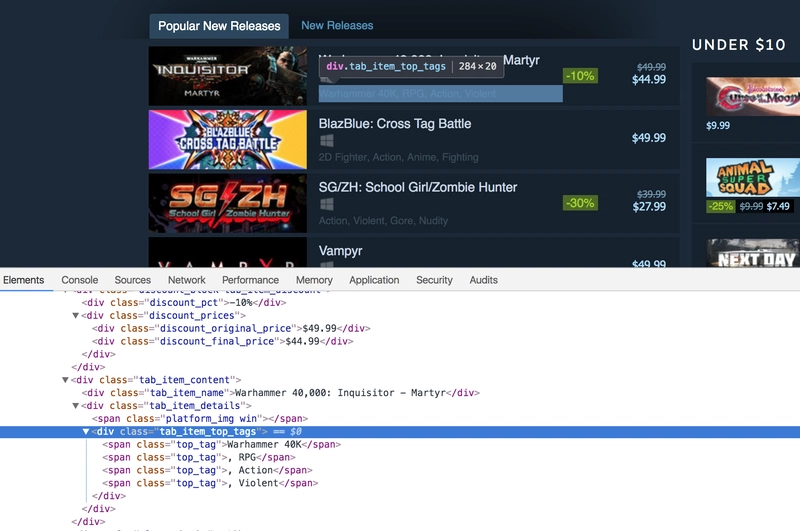Open Animal Super Squad thumbnail

click(753, 177)
